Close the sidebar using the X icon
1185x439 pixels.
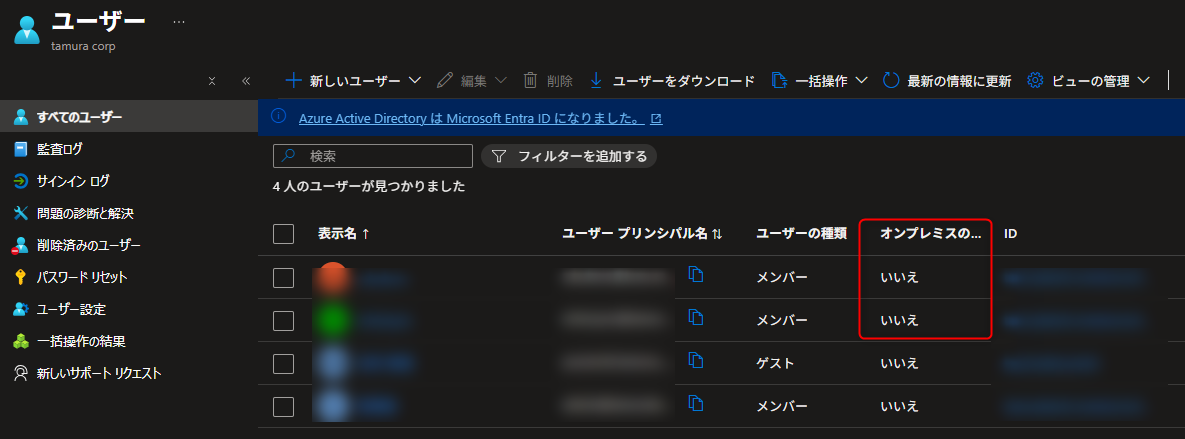pos(212,81)
